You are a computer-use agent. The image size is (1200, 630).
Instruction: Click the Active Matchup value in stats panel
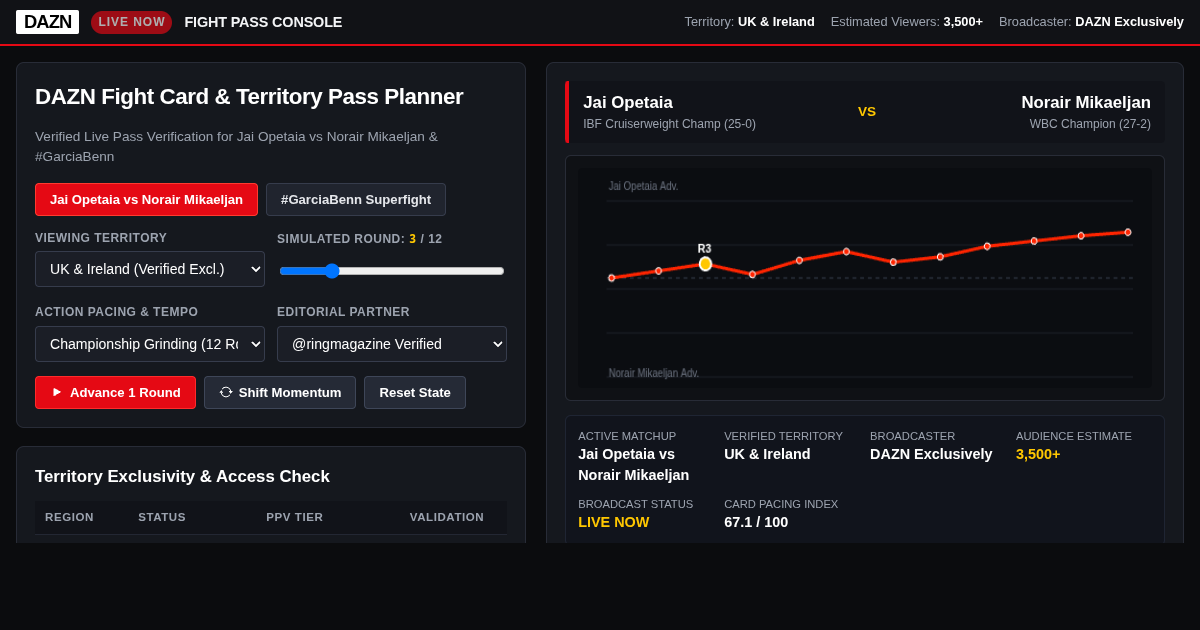pos(634,465)
